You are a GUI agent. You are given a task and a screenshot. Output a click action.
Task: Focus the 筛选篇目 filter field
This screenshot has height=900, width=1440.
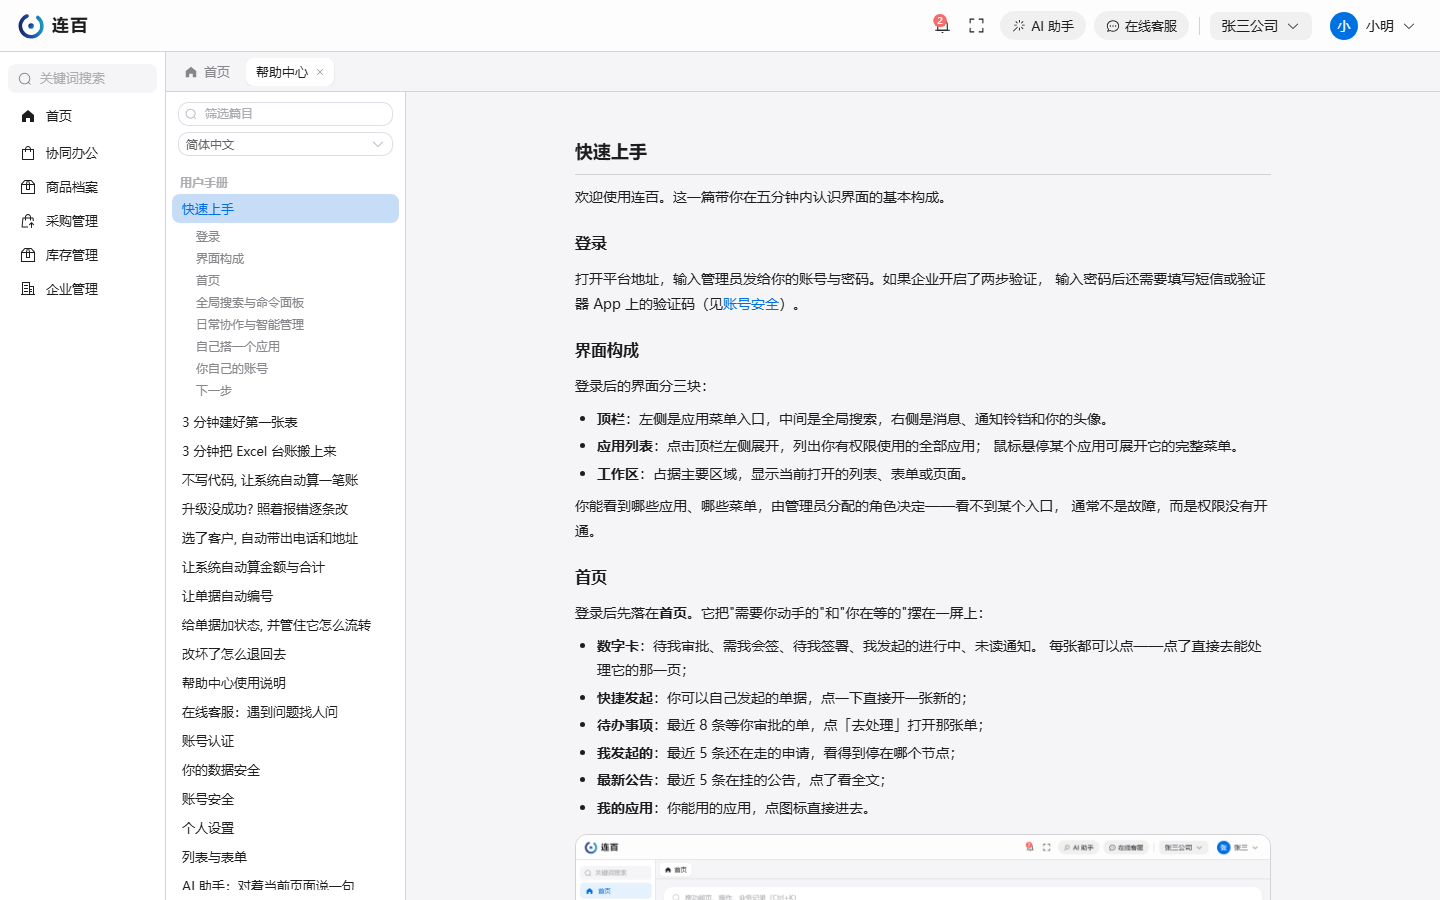(x=285, y=114)
